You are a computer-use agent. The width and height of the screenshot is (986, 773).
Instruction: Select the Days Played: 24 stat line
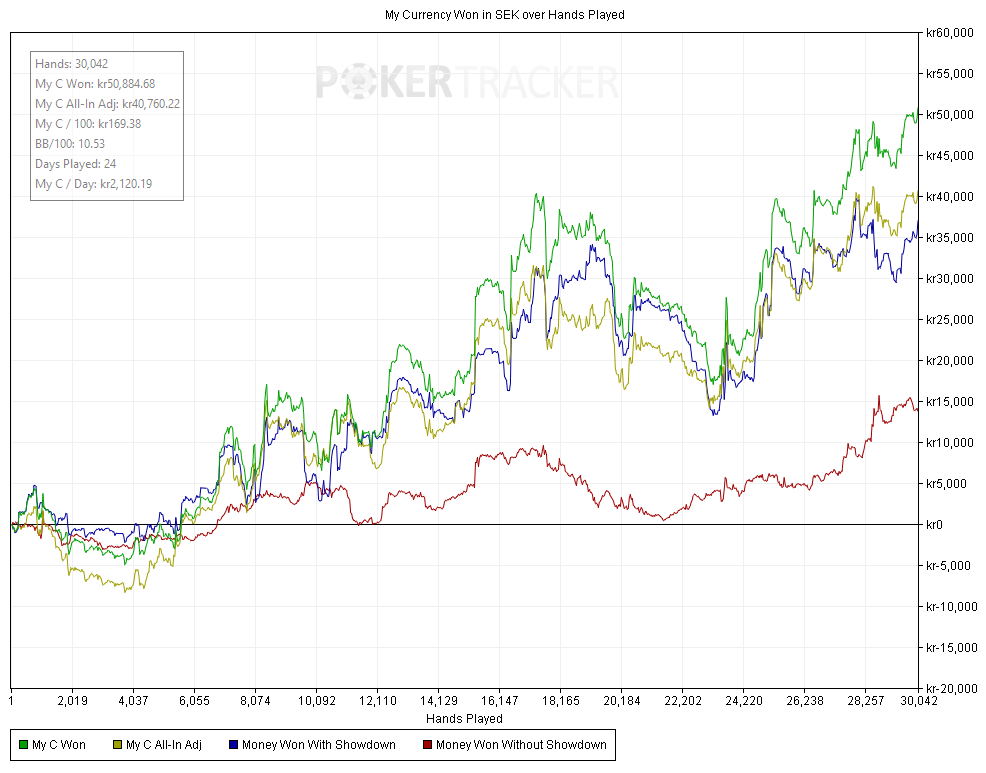coord(75,164)
